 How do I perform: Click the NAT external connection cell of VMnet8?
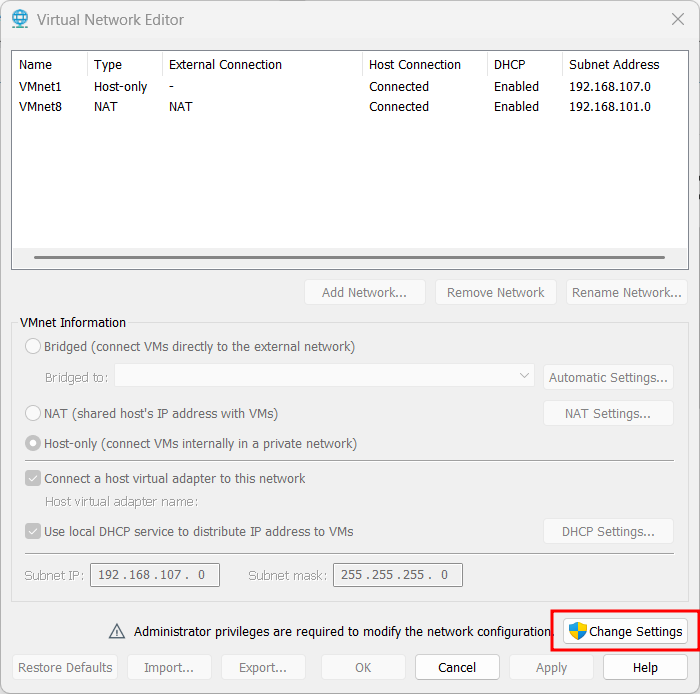click(180, 107)
